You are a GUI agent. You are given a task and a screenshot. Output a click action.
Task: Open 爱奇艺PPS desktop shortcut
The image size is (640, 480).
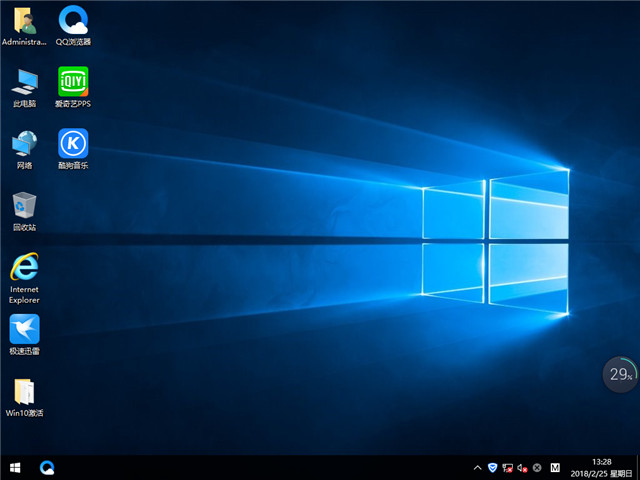73,87
